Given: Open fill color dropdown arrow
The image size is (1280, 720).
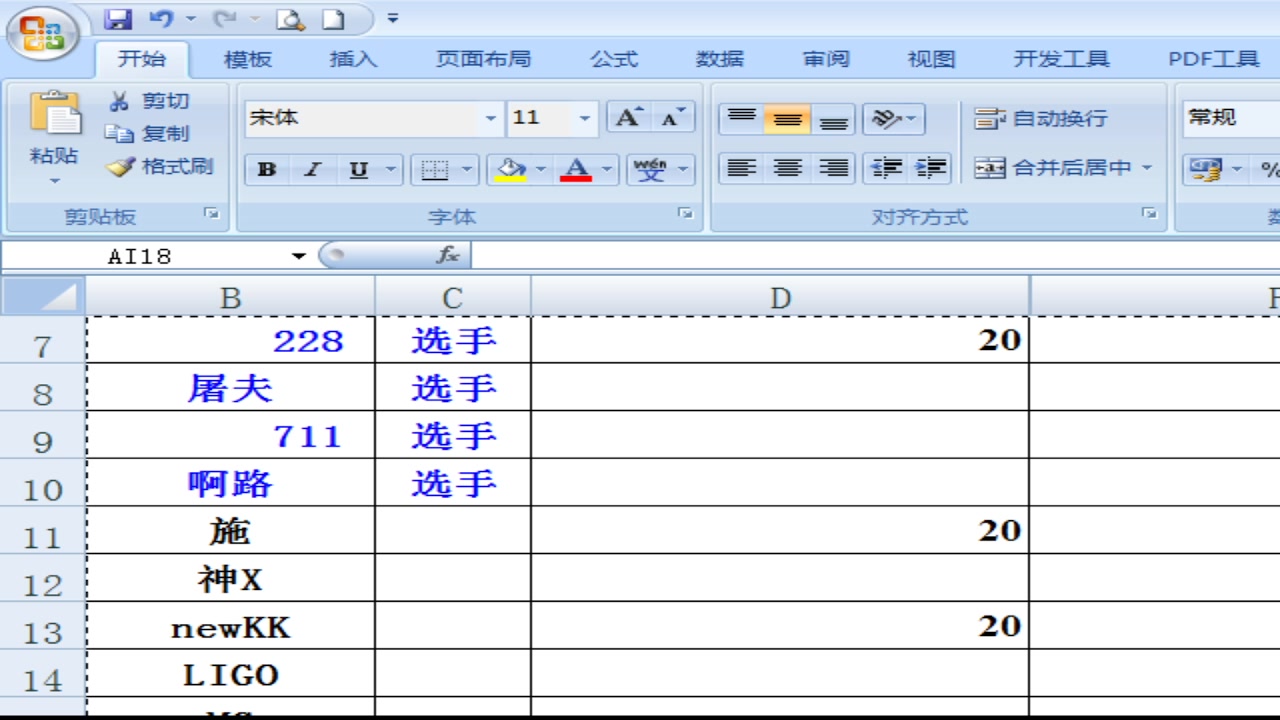Looking at the screenshot, I should [542, 169].
